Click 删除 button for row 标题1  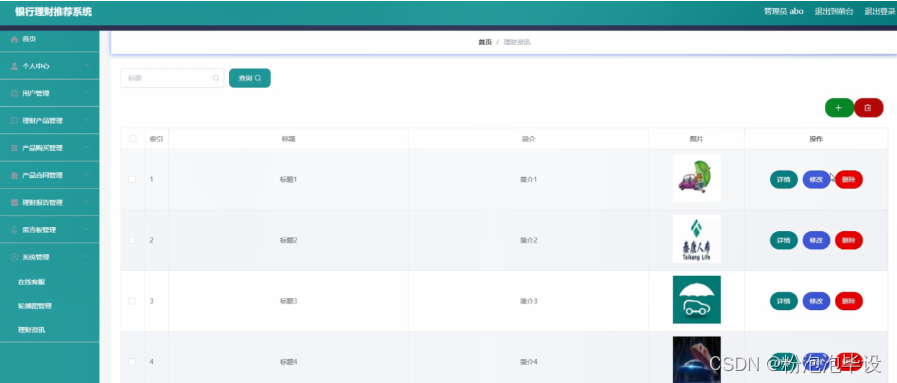click(849, 179)
